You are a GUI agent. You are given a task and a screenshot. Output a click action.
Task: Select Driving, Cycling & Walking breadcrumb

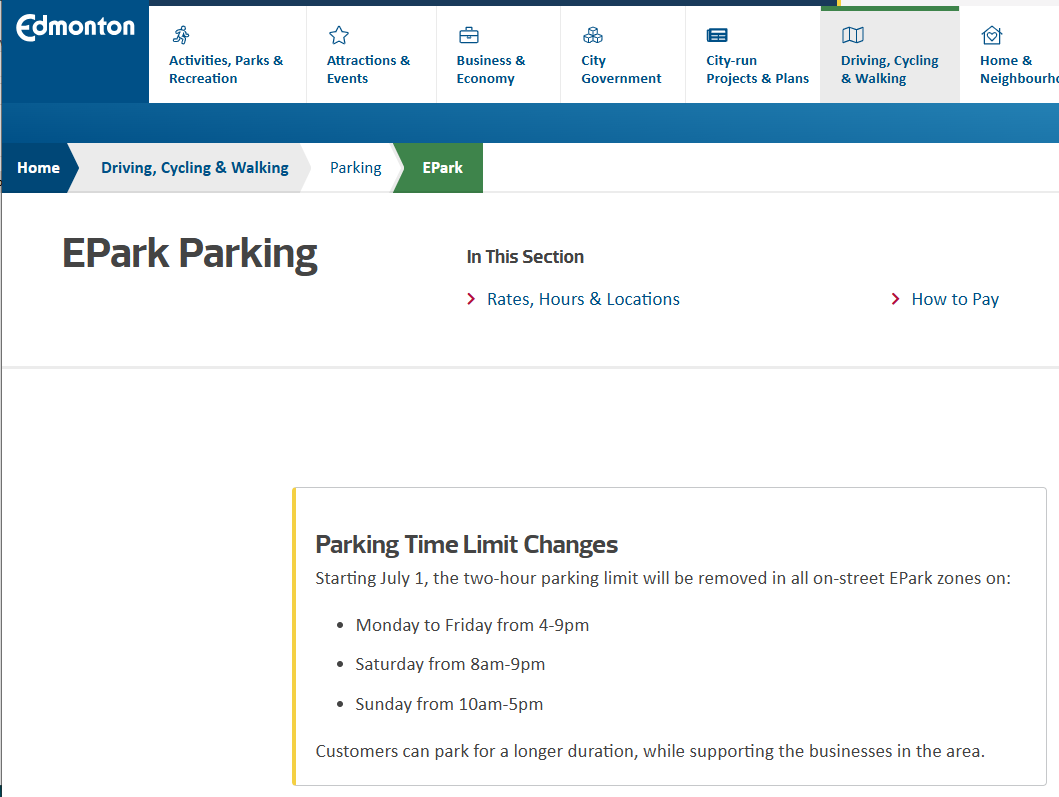tap(194, 168)
